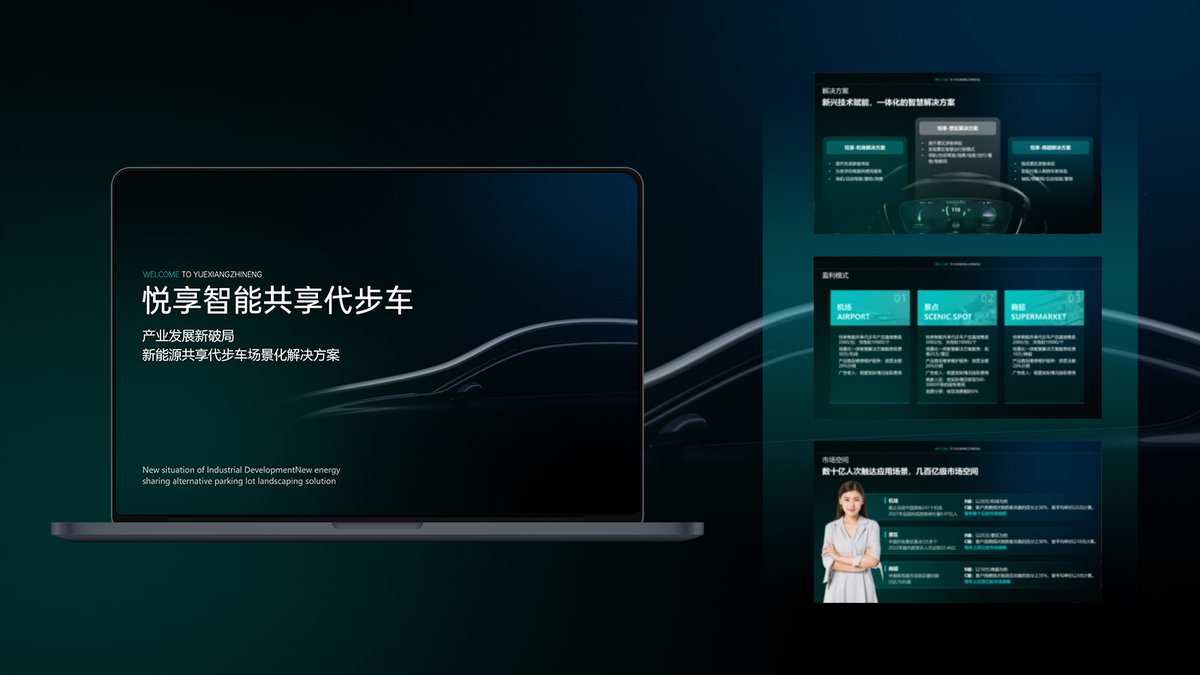Click the English text 'New situation of Industrial Development'
The height and width of the screenshot is (675, 1200).
tap(219, 469)
